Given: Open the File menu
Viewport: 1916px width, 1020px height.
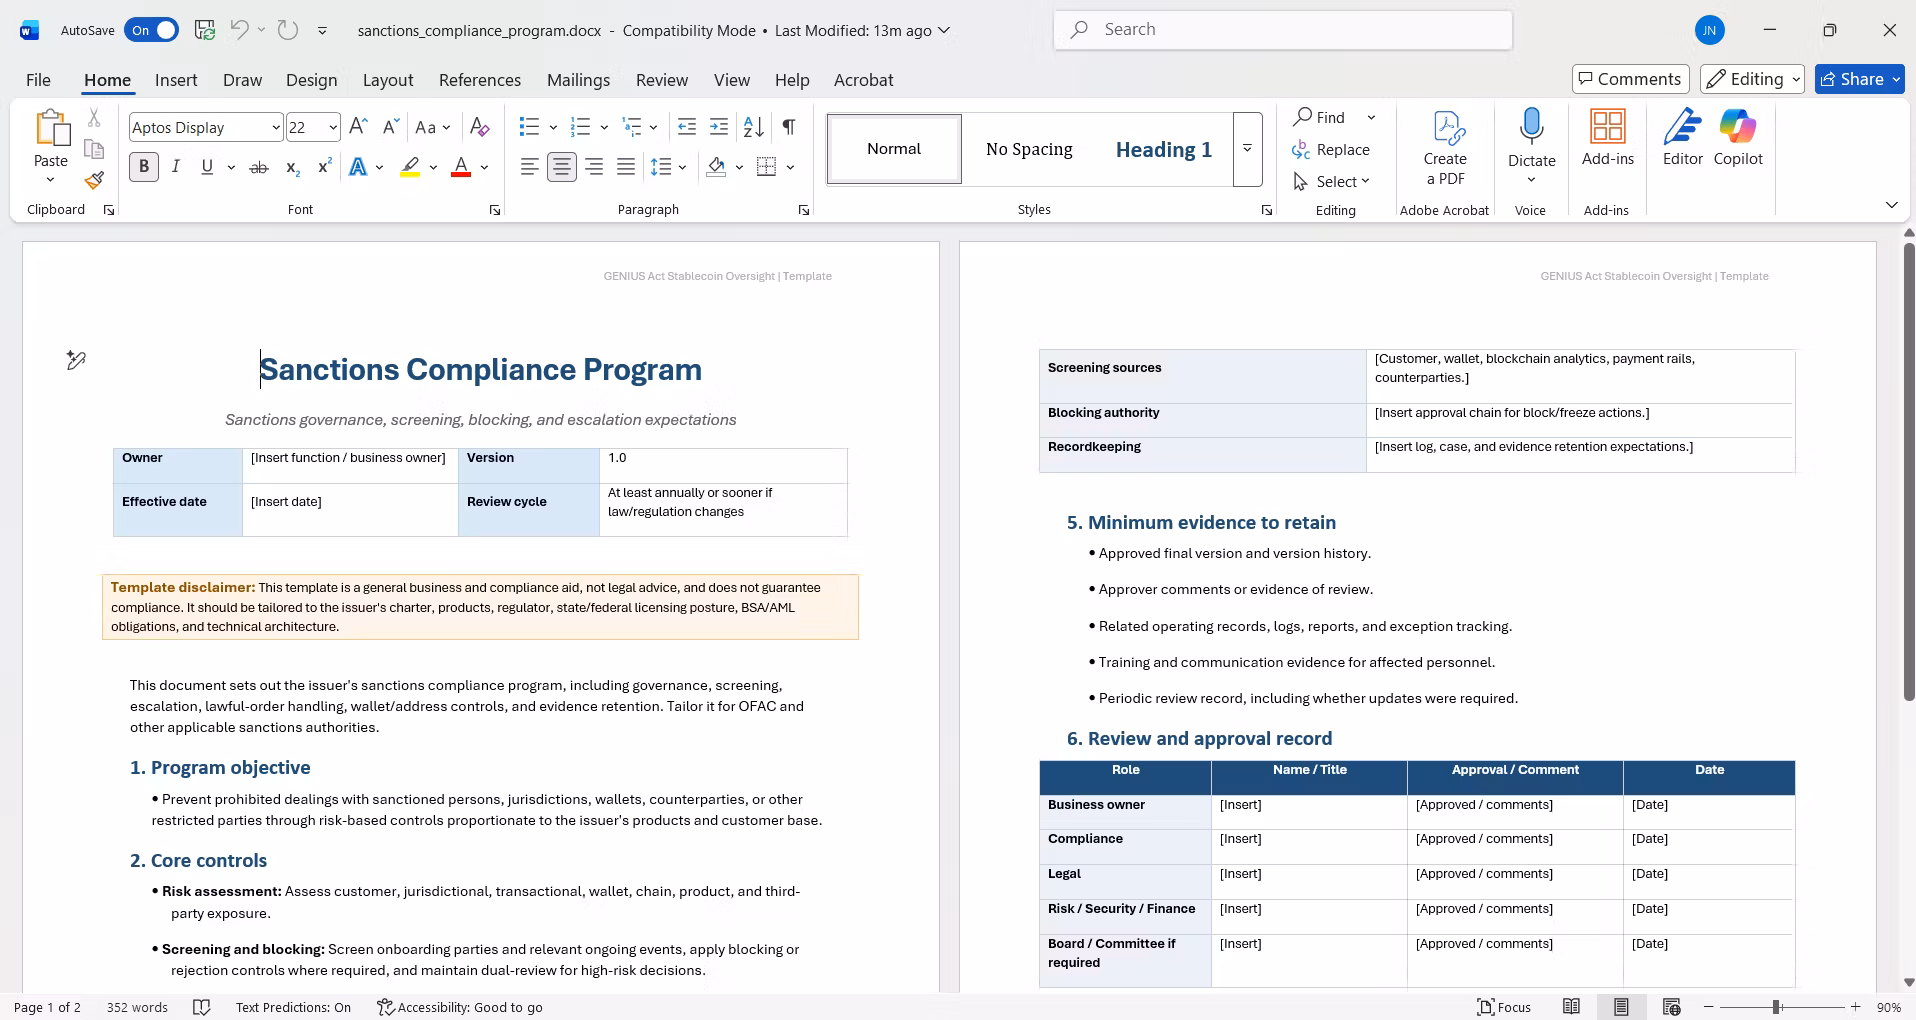Looking at the screenshot, I should pyautogui.click(x=38, y=80).
